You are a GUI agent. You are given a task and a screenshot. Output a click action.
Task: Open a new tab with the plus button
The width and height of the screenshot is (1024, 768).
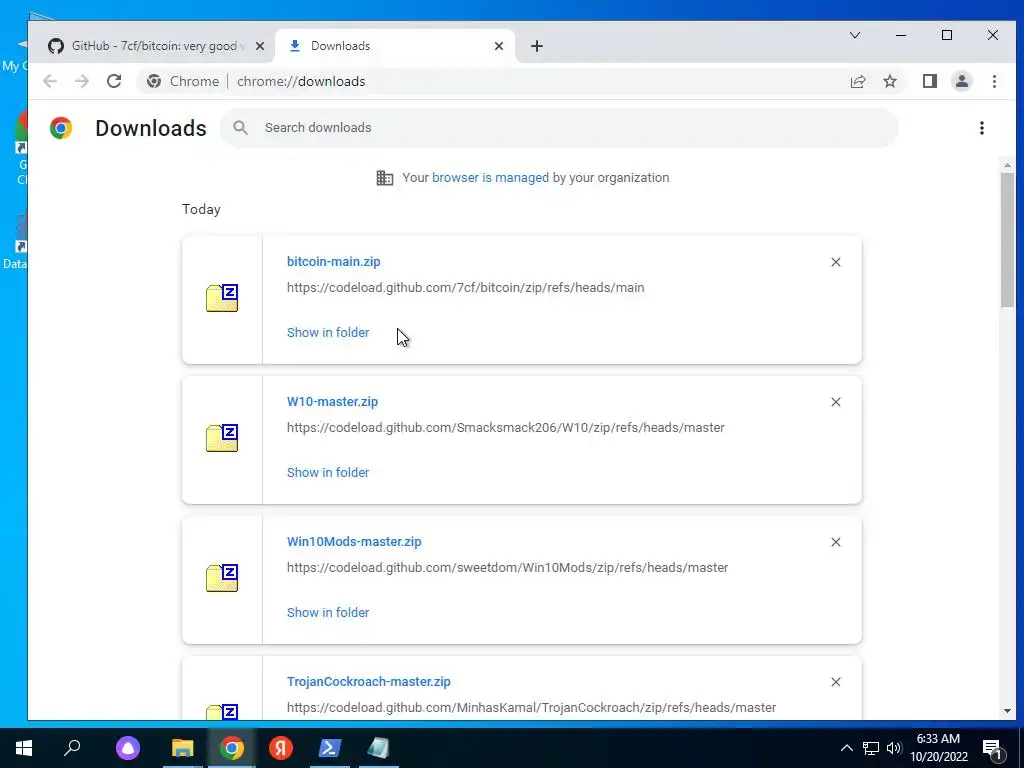coord(537,46)
